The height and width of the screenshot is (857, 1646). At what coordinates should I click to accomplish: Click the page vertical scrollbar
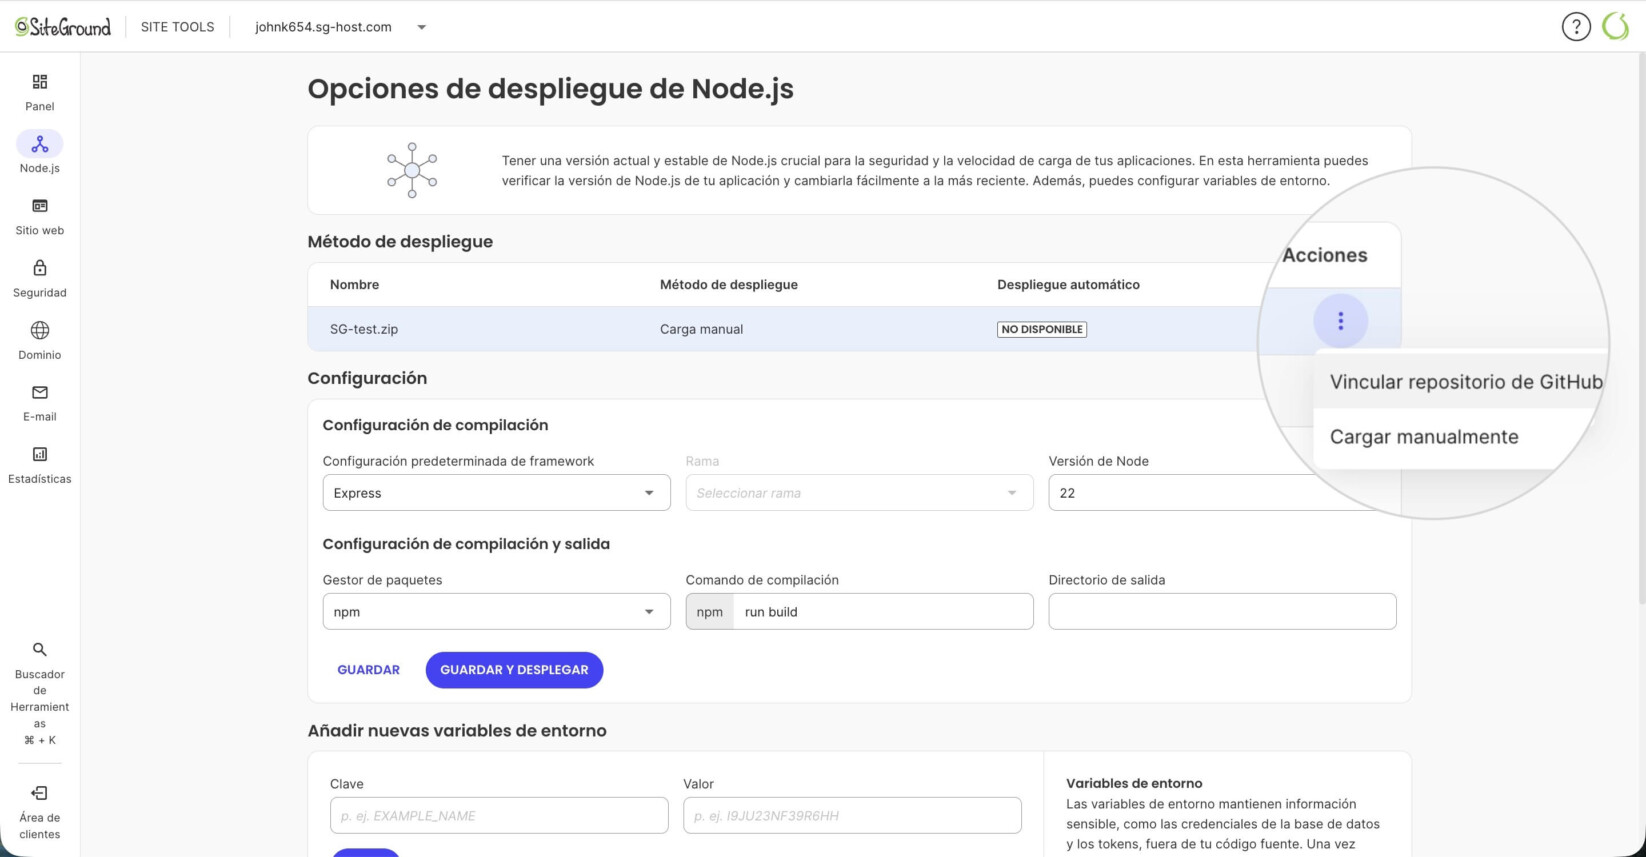point(1641,330)
